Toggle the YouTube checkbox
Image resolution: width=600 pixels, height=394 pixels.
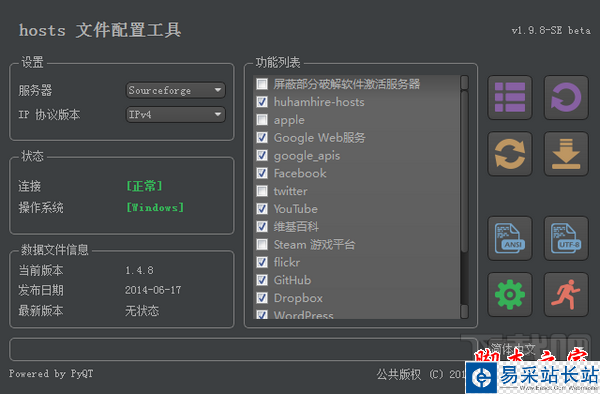(x=262, y=209)
